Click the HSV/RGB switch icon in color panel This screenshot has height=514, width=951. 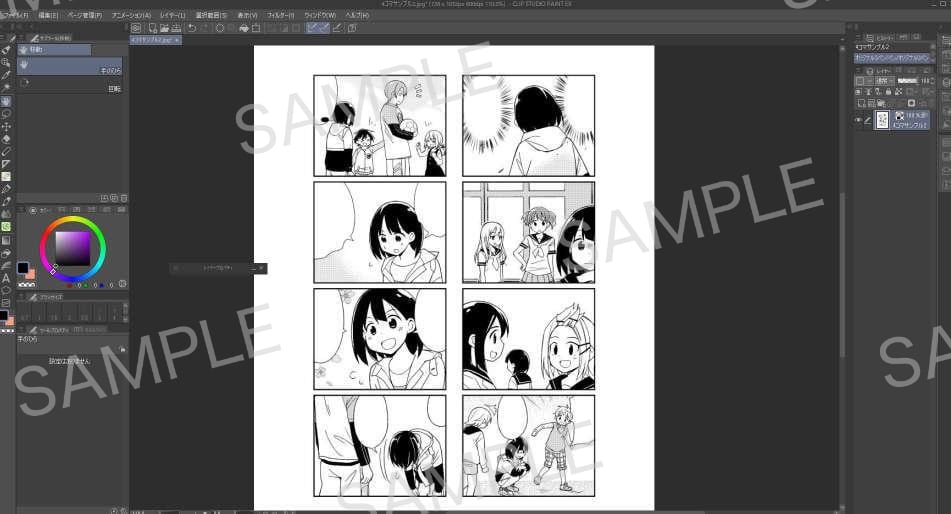click(123, 283)
